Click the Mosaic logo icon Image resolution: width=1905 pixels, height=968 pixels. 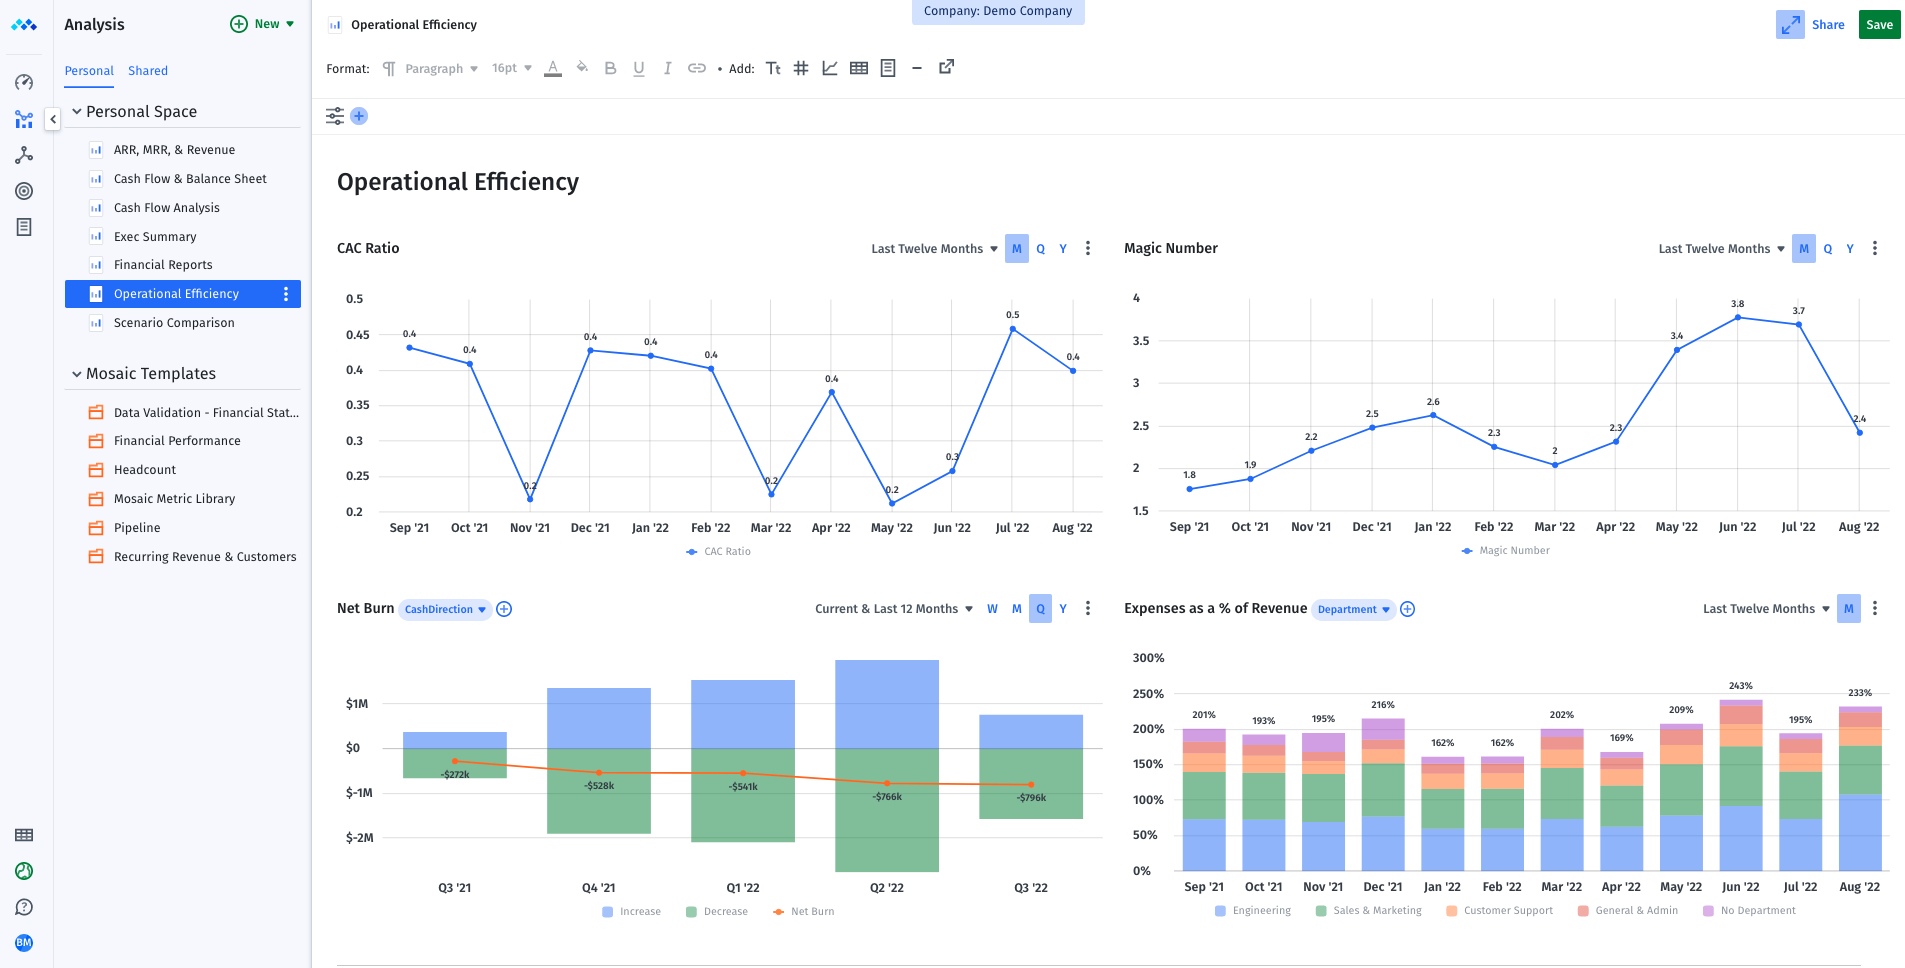click(24, 25)
